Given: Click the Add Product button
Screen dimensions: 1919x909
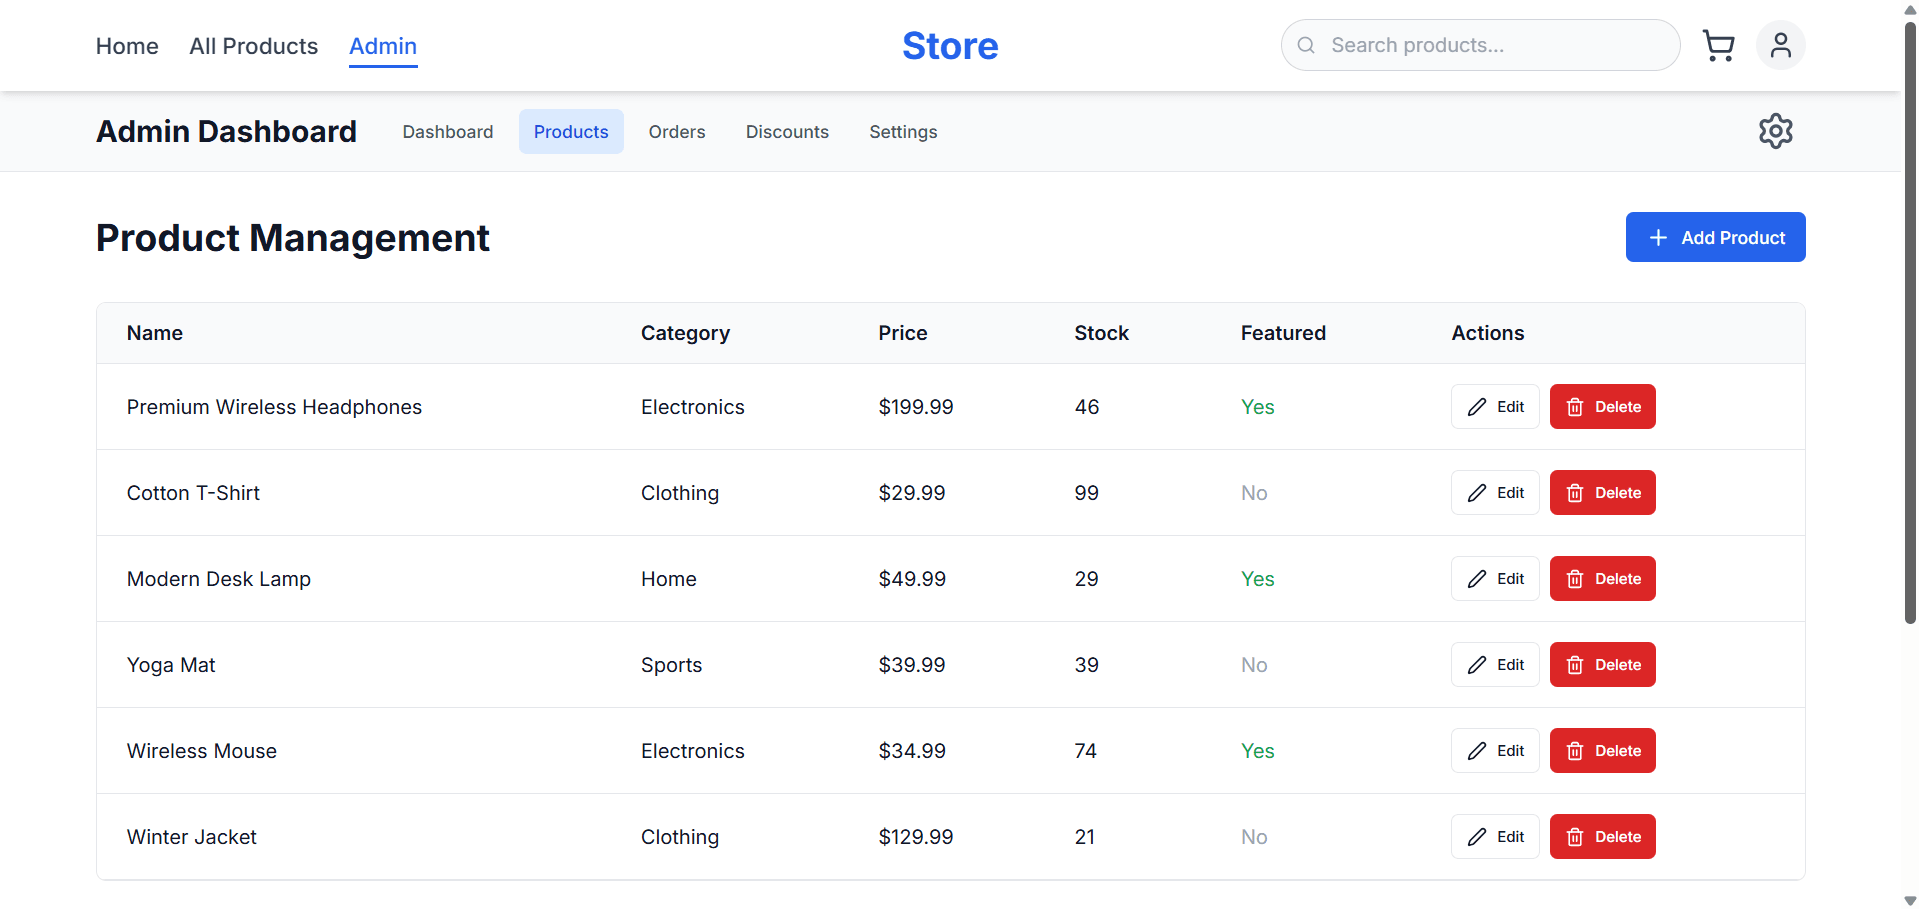Looking at the screenshot, I should tap(1714, 237).
